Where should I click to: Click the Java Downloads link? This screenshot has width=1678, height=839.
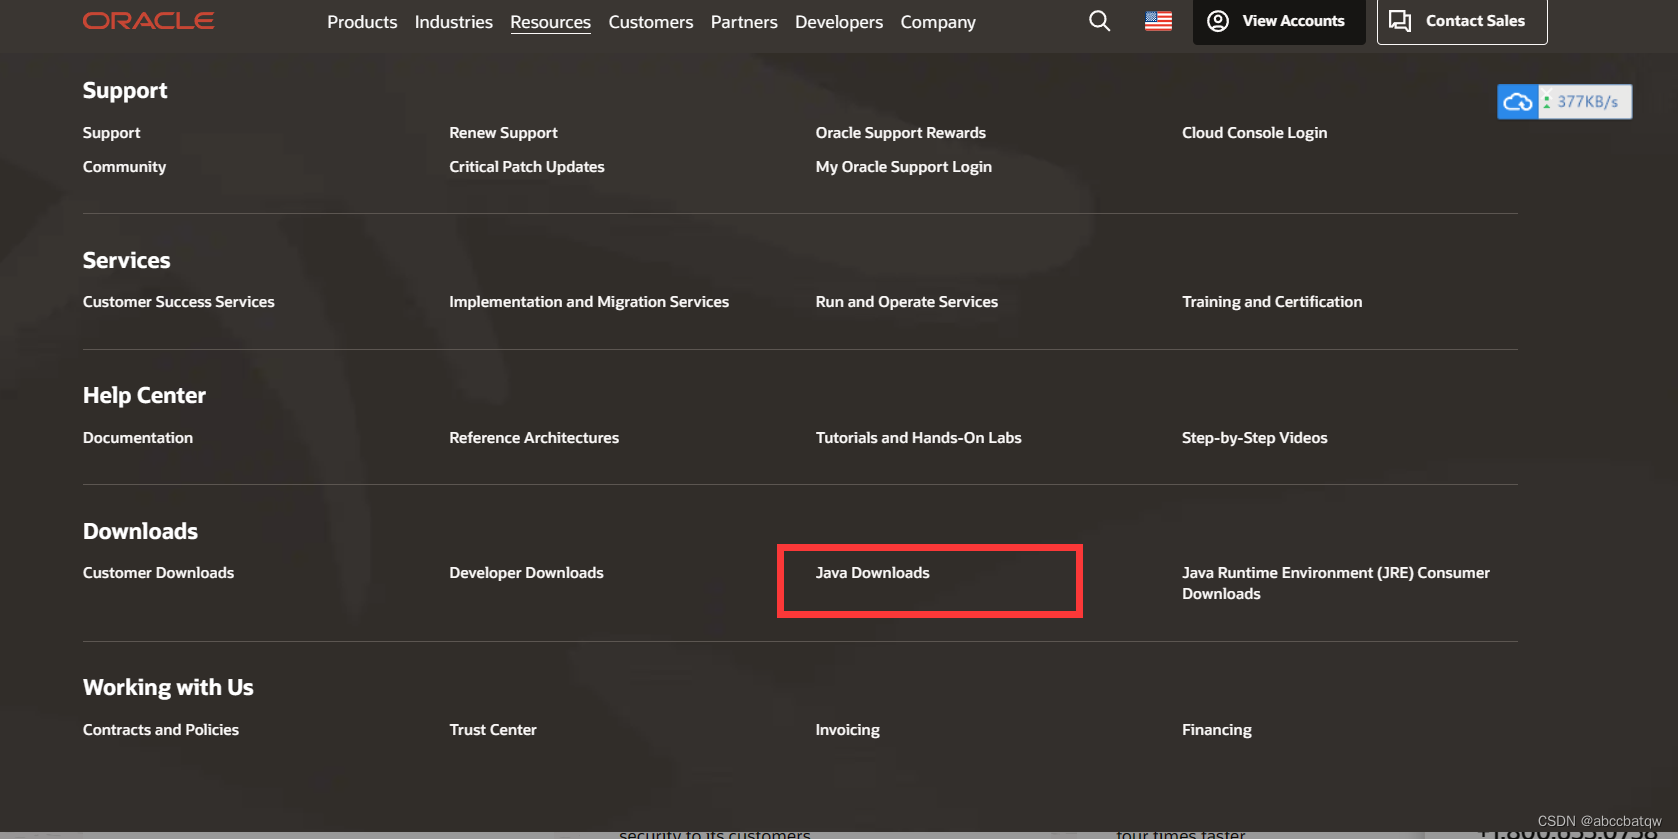[873, 573]
